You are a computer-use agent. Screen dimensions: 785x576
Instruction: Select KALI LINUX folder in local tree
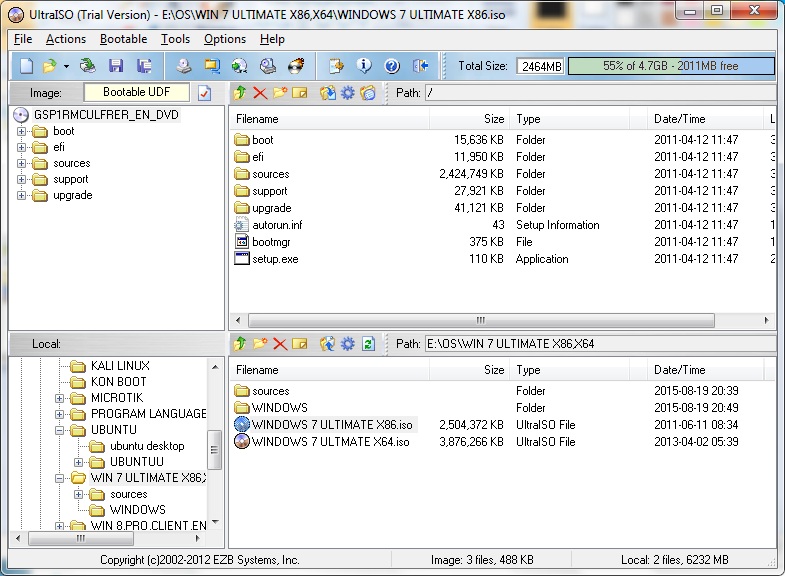pos(120,366)
